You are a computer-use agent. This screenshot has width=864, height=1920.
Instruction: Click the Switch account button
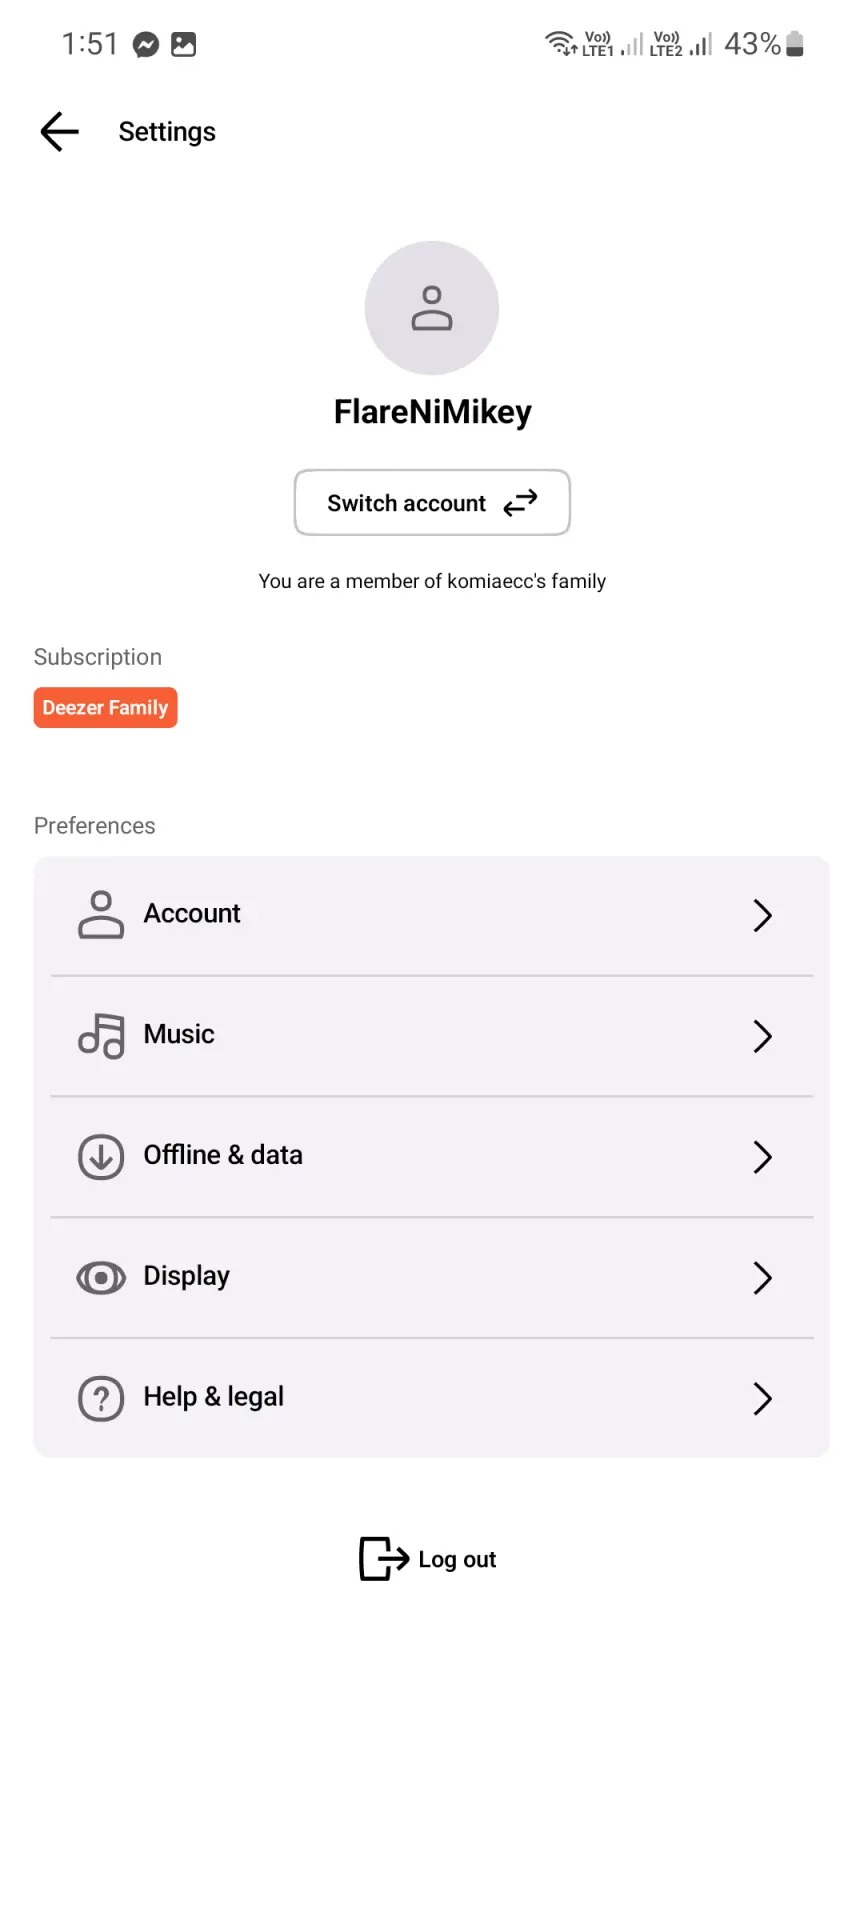(432, 502)
